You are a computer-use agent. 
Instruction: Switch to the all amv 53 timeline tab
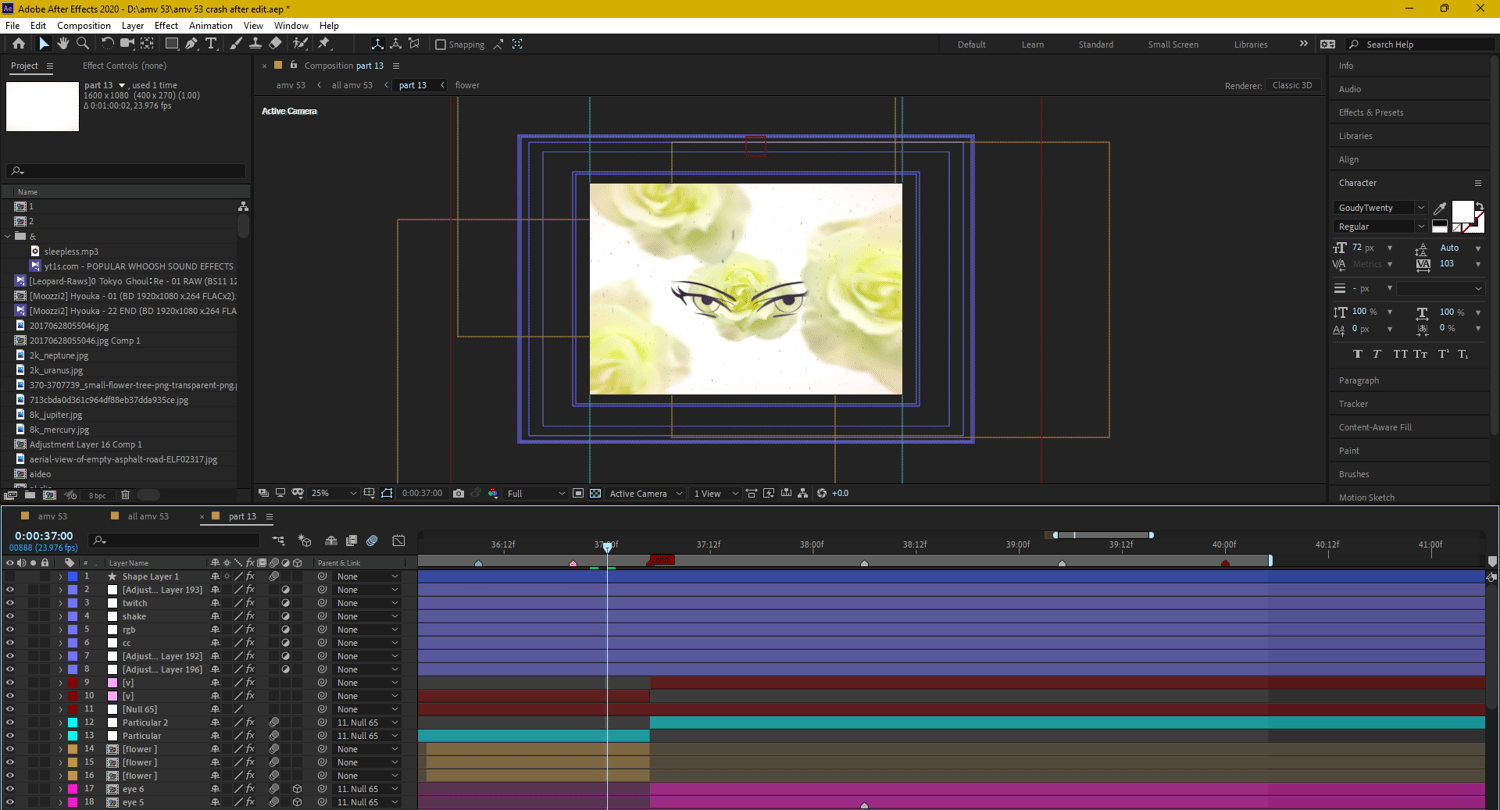click(x=147, y=517)
